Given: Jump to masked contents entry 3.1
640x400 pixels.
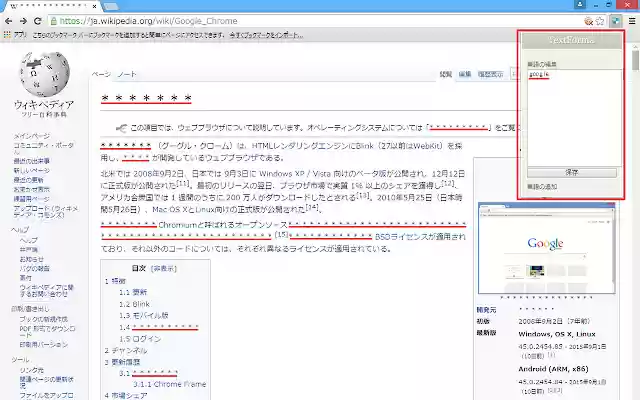Looking at the screenshot, I should pos(148,373).
